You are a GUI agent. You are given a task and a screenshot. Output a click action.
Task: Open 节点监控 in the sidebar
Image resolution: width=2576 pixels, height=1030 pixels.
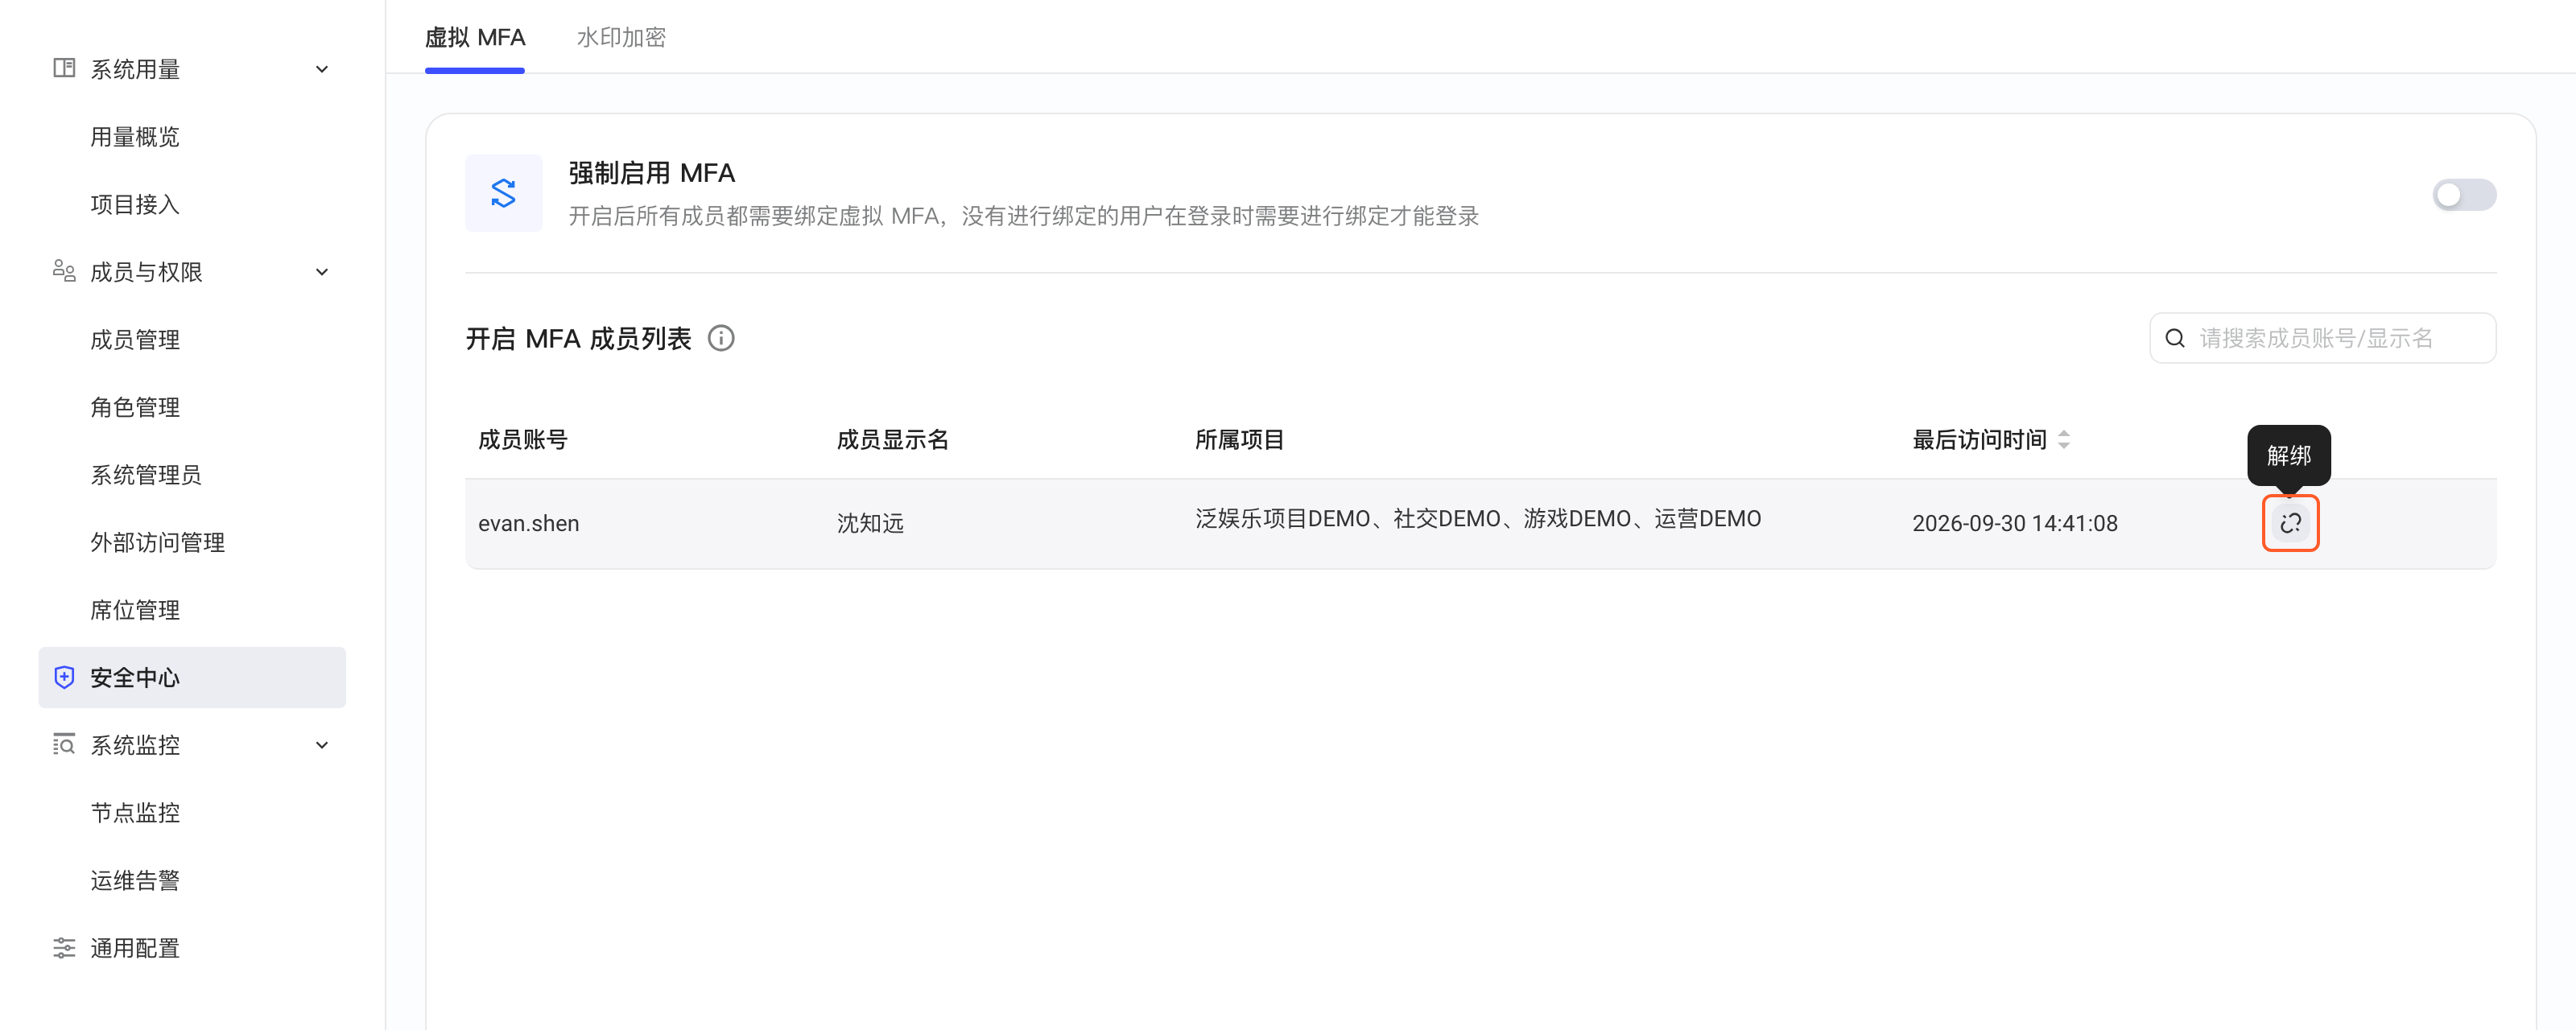coord(135,813)
